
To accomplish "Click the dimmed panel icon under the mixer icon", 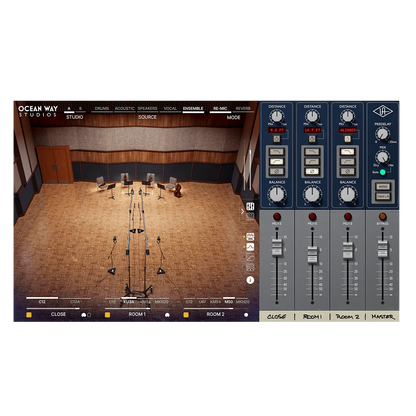I will click(x=250, y=216).
